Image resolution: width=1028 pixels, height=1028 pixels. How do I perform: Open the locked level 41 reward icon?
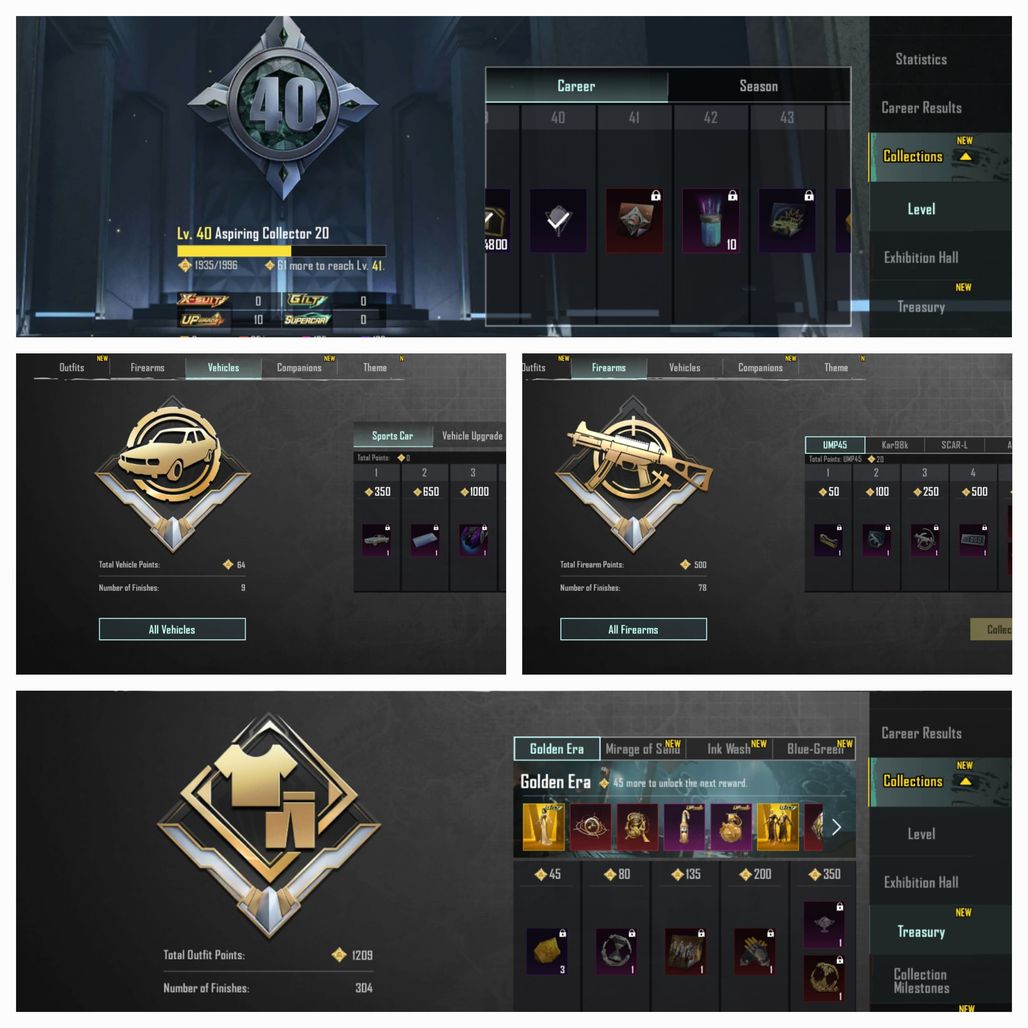pos(634,220)
